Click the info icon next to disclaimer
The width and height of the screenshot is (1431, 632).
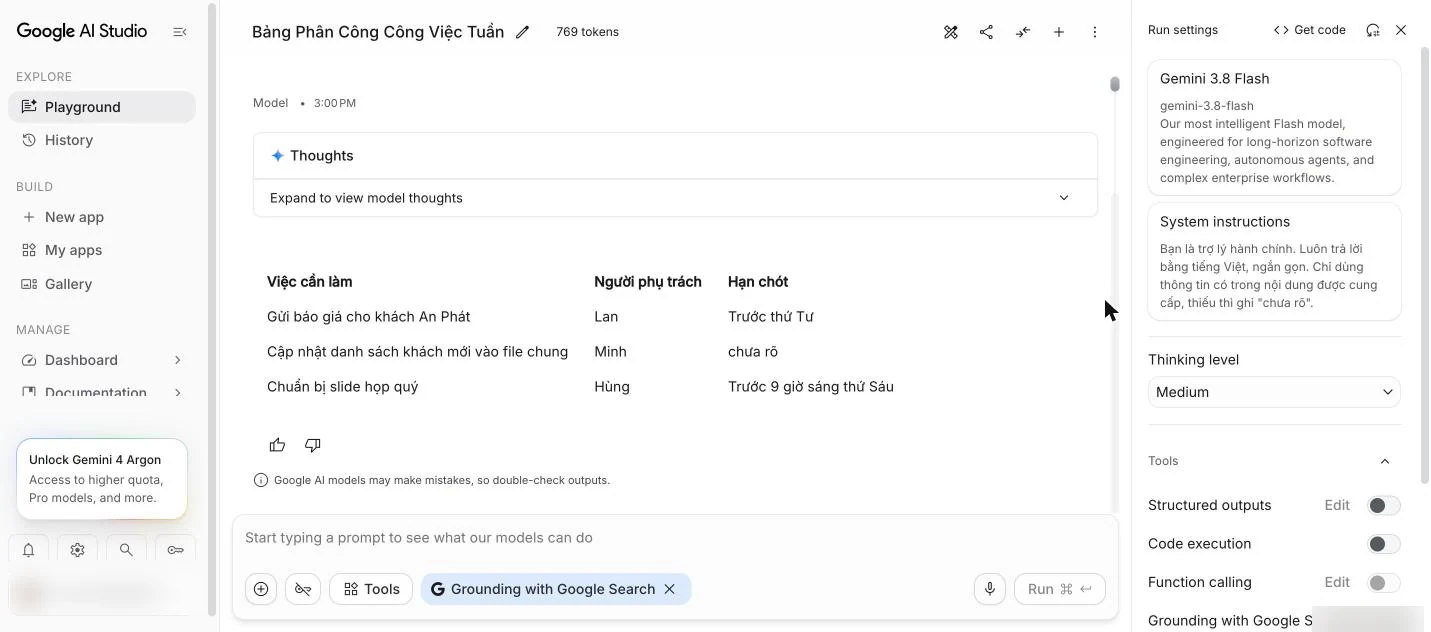coord(261,480)
